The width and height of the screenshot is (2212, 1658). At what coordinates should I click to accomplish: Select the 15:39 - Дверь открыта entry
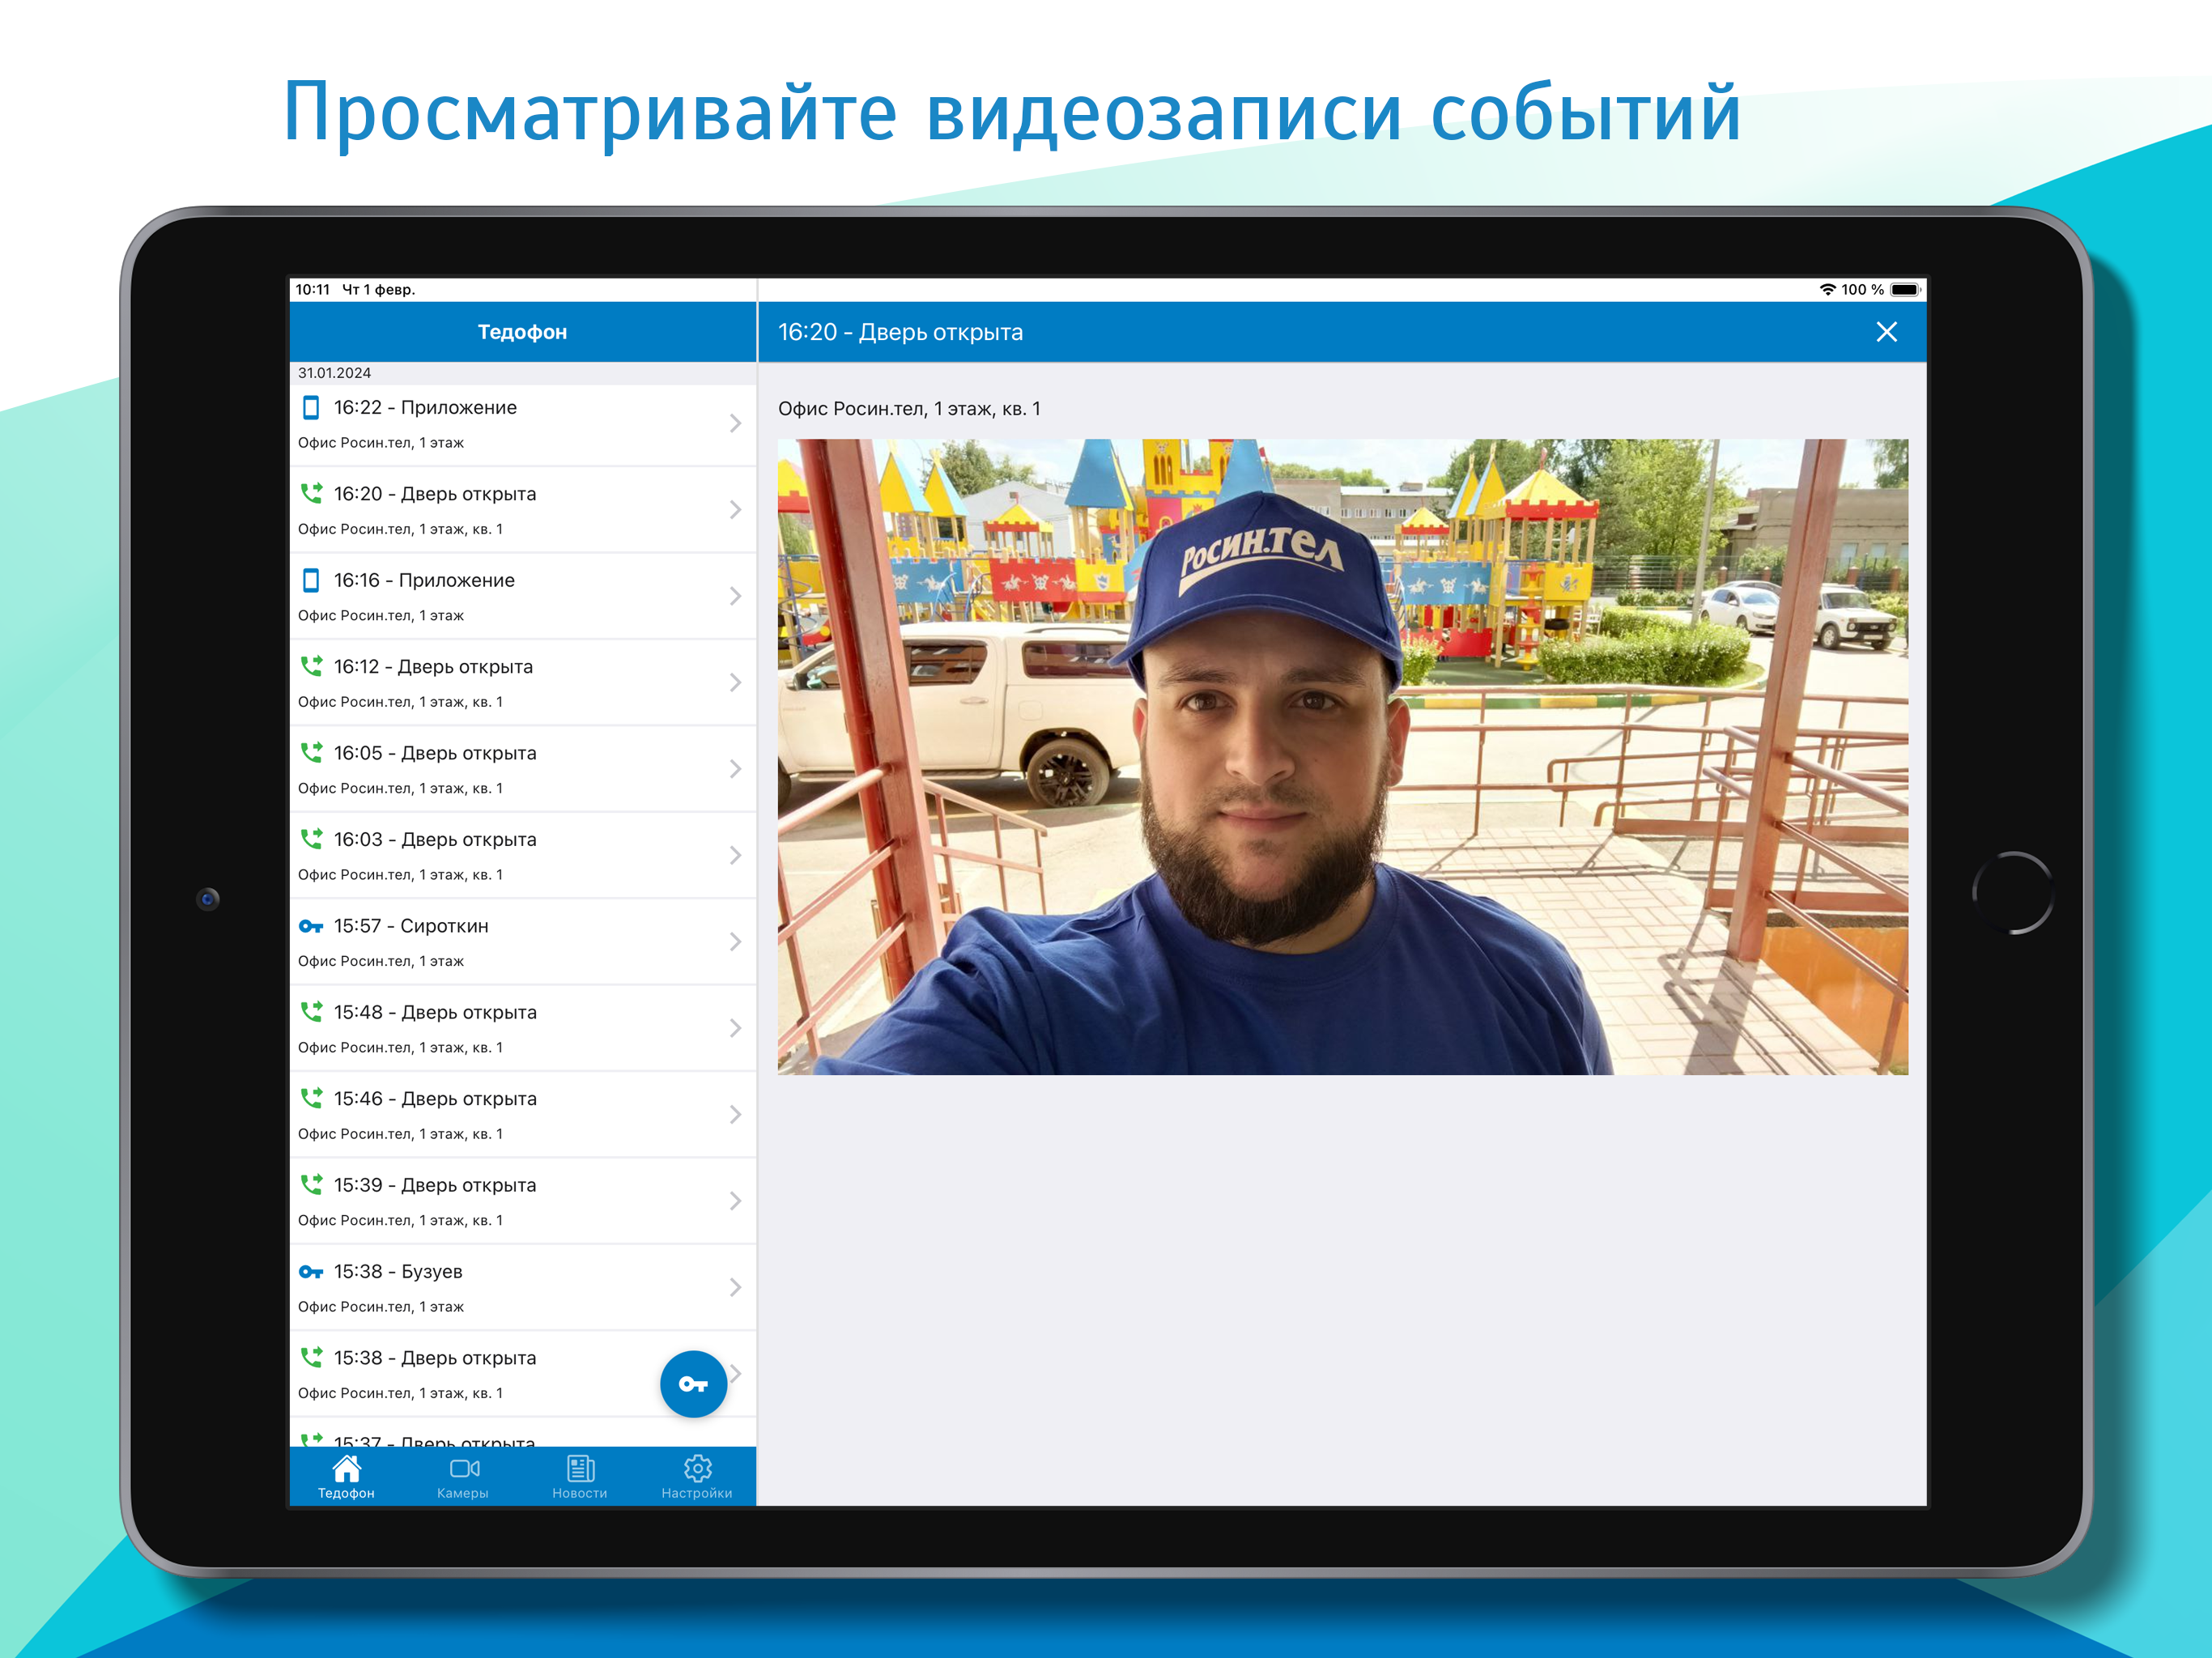click(x=522, y=1201)
